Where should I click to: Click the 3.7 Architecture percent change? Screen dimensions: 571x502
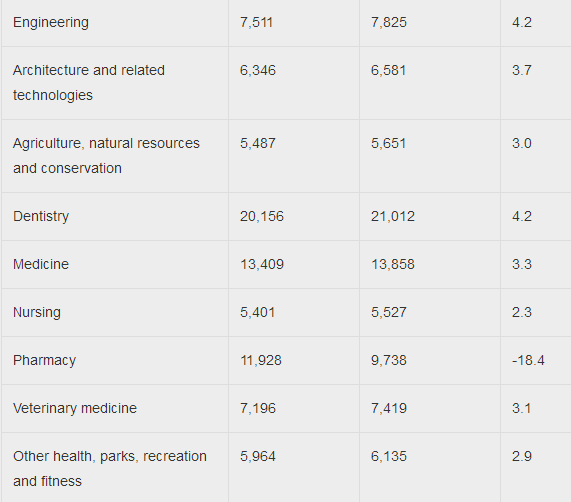(x=522, y=70)
